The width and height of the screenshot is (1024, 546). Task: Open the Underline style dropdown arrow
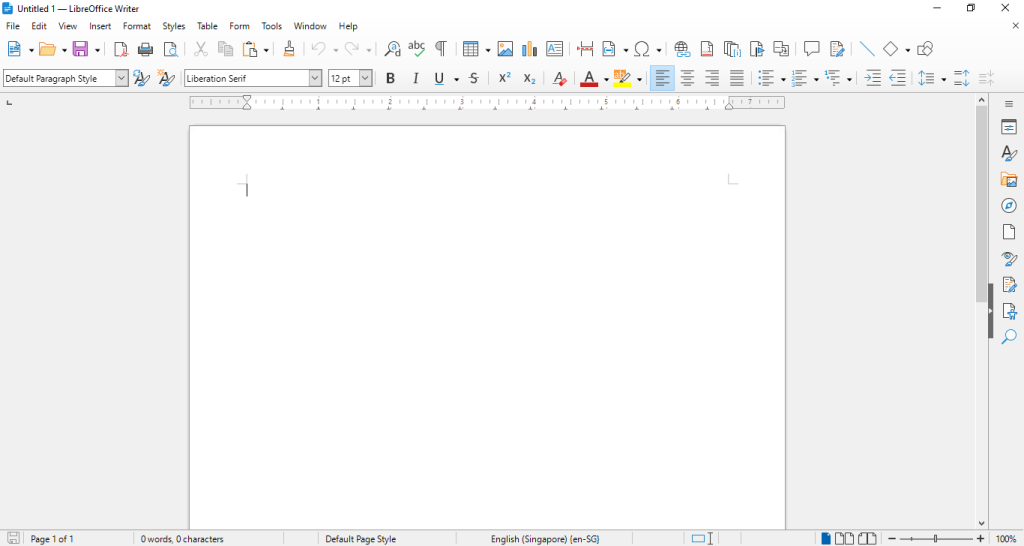[456, 80]
